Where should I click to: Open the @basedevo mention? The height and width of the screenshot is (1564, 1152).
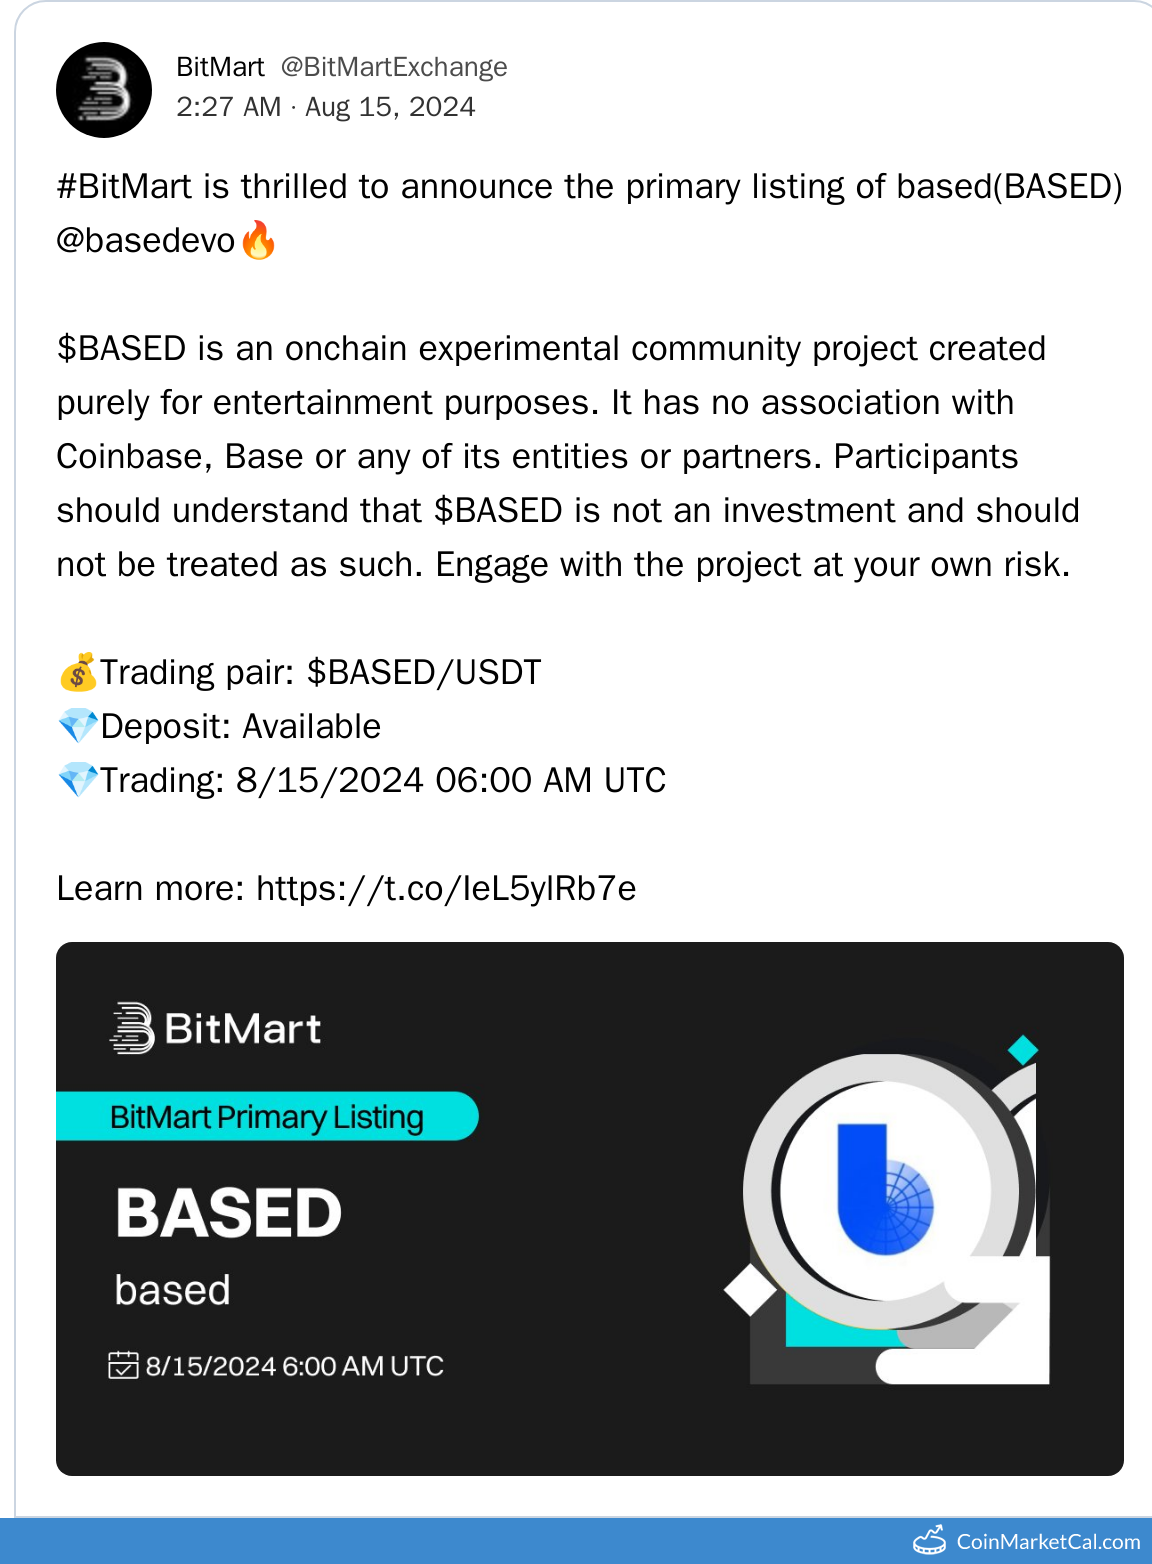pos(146,241)
